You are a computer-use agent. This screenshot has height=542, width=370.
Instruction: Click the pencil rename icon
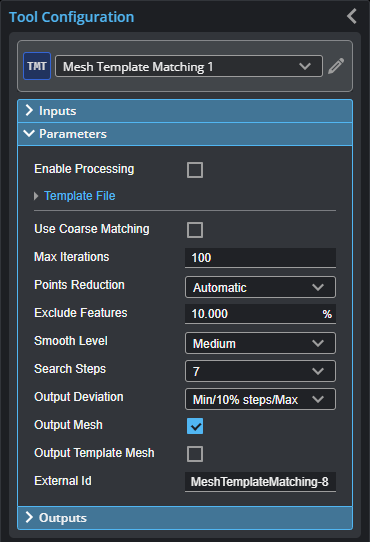[x=336, y=66]
